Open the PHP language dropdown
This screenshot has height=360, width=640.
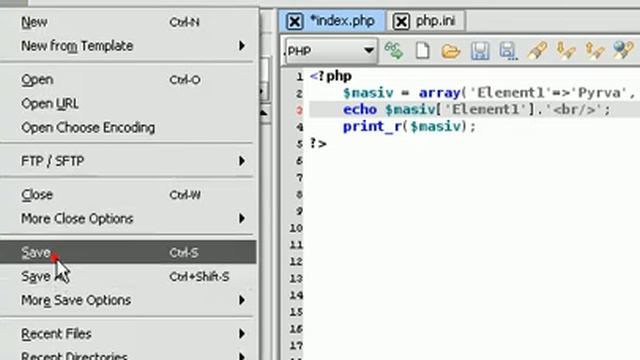(331, 51)
